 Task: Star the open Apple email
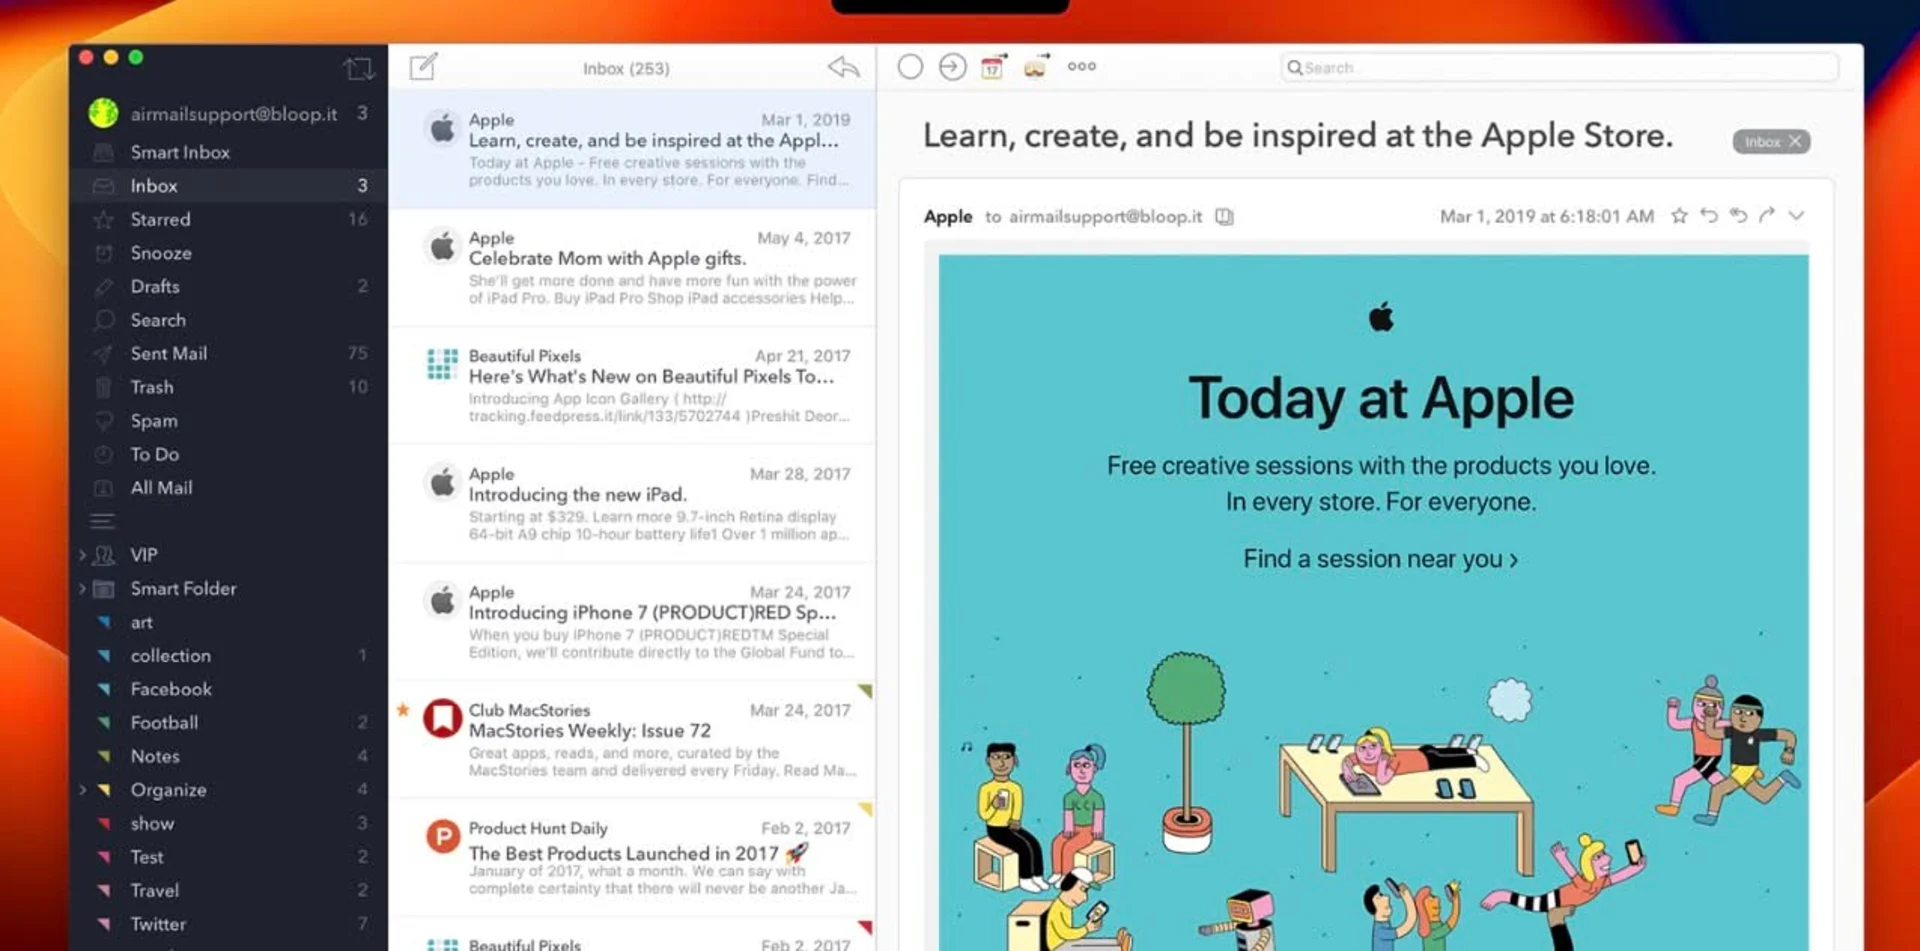(x=1679, y=216)
